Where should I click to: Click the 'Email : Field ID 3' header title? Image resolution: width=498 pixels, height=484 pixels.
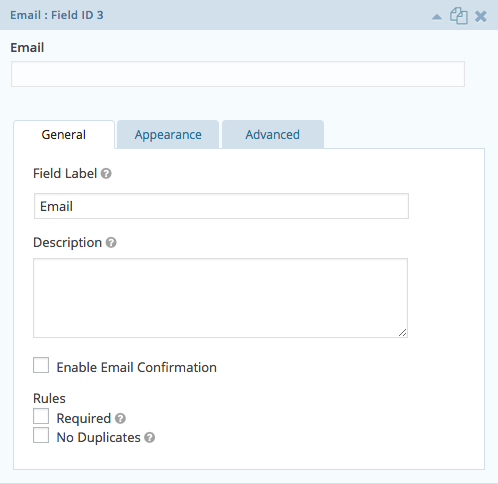(x=57, y=15)
